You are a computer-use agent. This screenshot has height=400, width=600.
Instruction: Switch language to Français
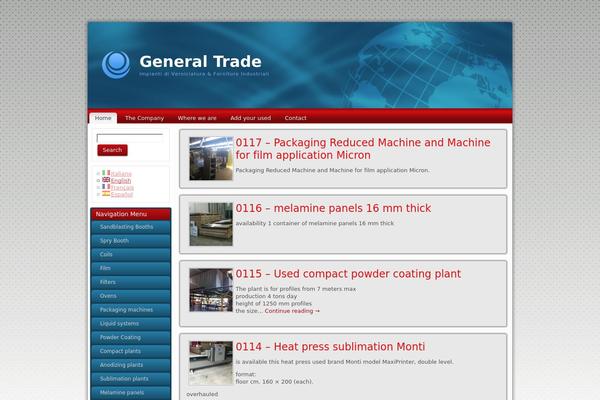click(122, 188)
